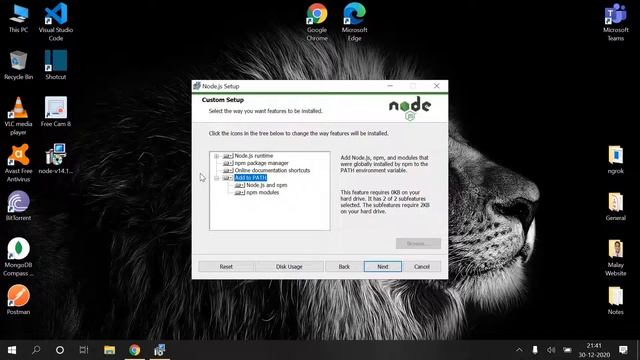The image size is (640, 360).
Task: Expand the Node.js runtime tree node
Action: click(x=216, y=156)
